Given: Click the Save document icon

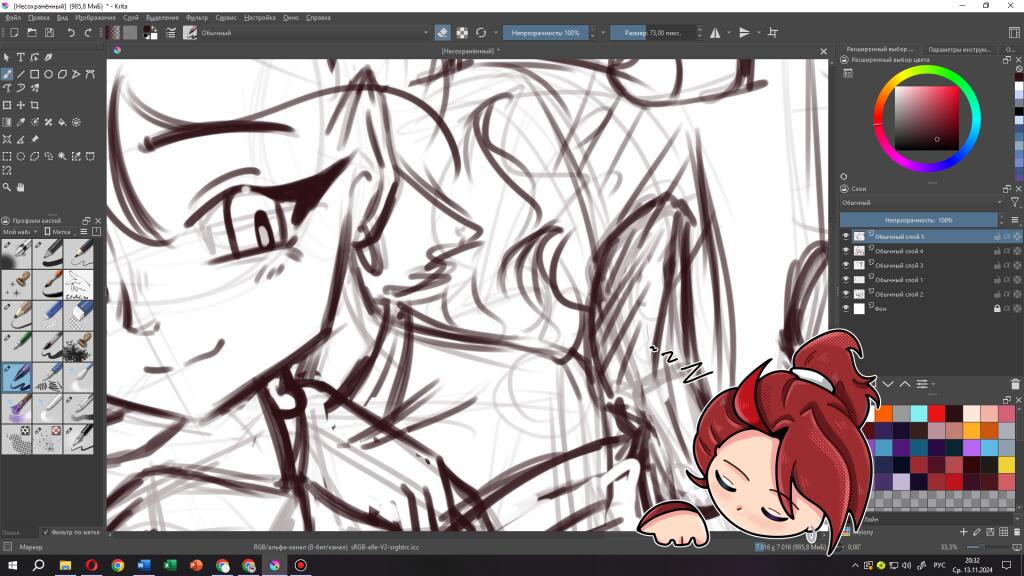Looking at the screenshot, I should (x=49, y=33).
